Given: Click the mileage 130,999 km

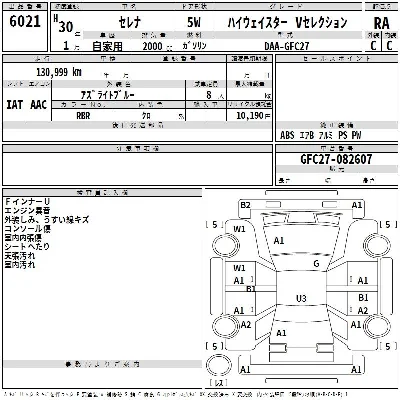Looking at the screenshot, I should click(x=59, y=72).
